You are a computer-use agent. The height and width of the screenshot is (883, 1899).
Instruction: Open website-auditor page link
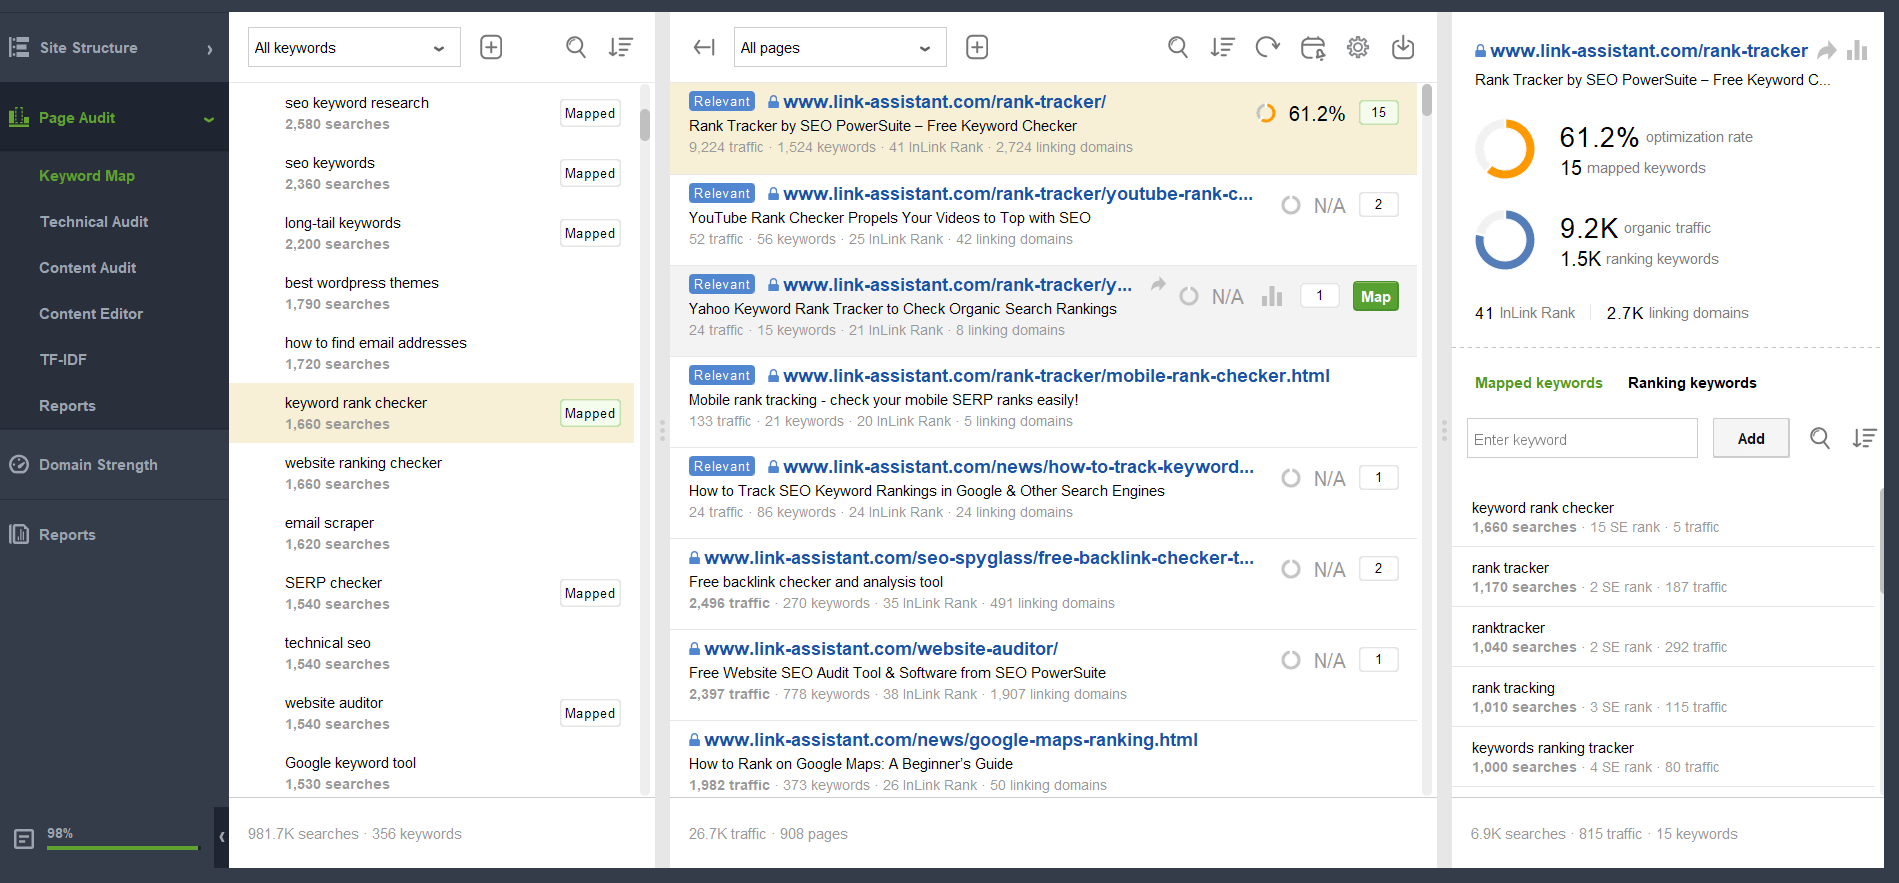[881, 649]
